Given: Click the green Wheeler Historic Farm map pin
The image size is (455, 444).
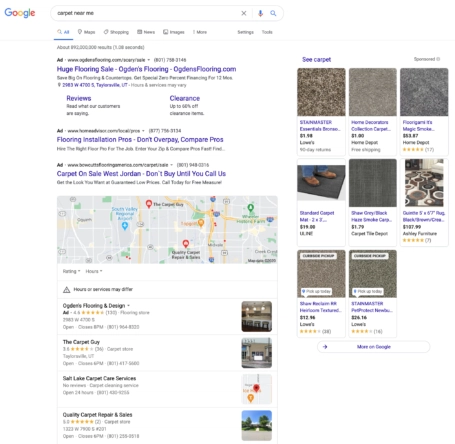Looking at the screenshot, I should coord(250,208).
